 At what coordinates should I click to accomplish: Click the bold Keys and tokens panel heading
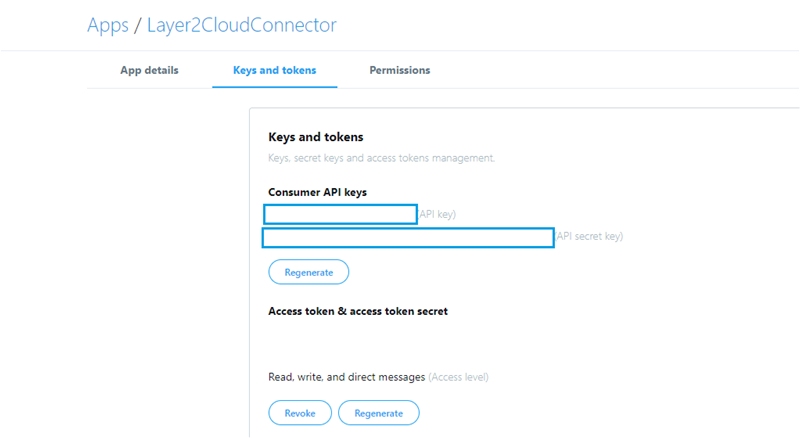click(x=315, y=136)
